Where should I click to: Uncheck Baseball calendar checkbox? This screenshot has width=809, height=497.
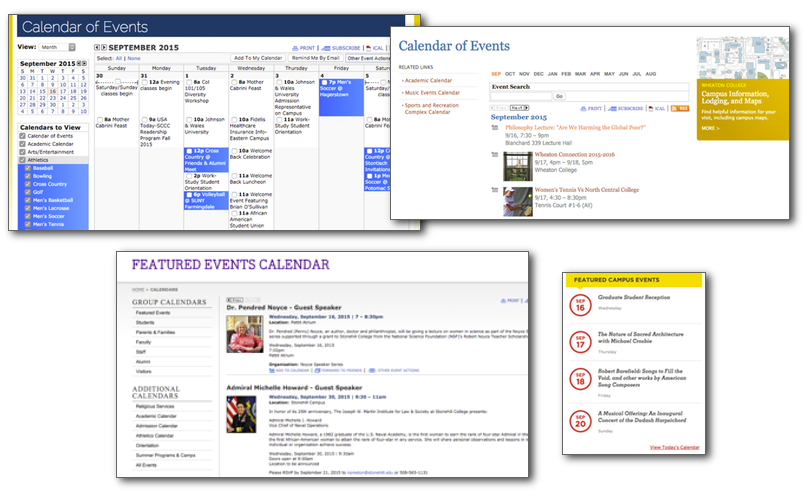(x=28, y=168)
